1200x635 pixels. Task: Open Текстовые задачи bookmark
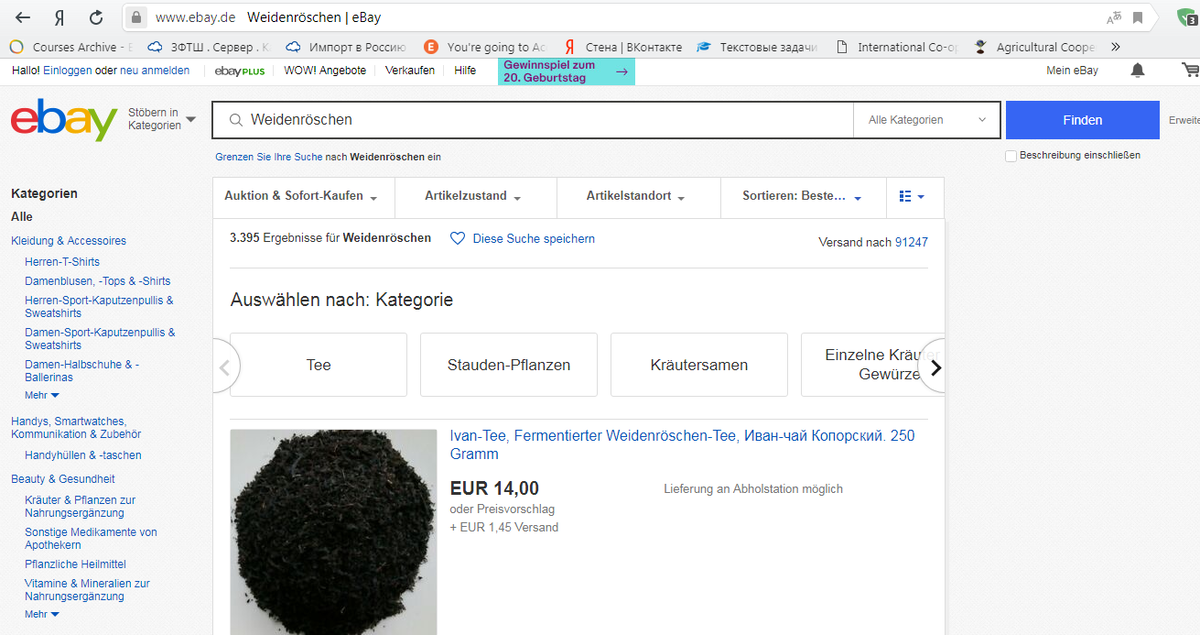[x=757, y=47]
